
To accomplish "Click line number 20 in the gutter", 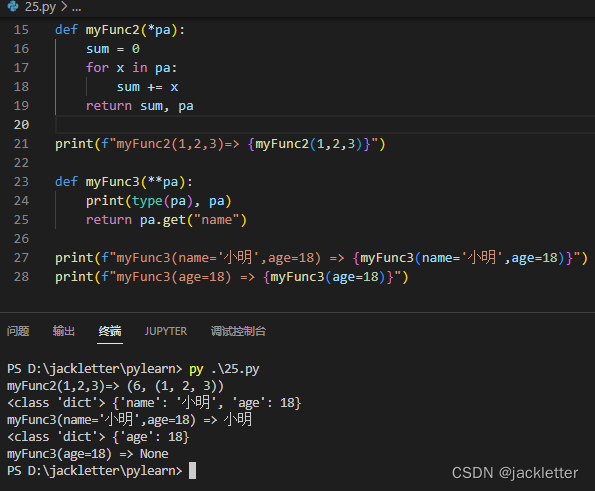I will 21,124.
